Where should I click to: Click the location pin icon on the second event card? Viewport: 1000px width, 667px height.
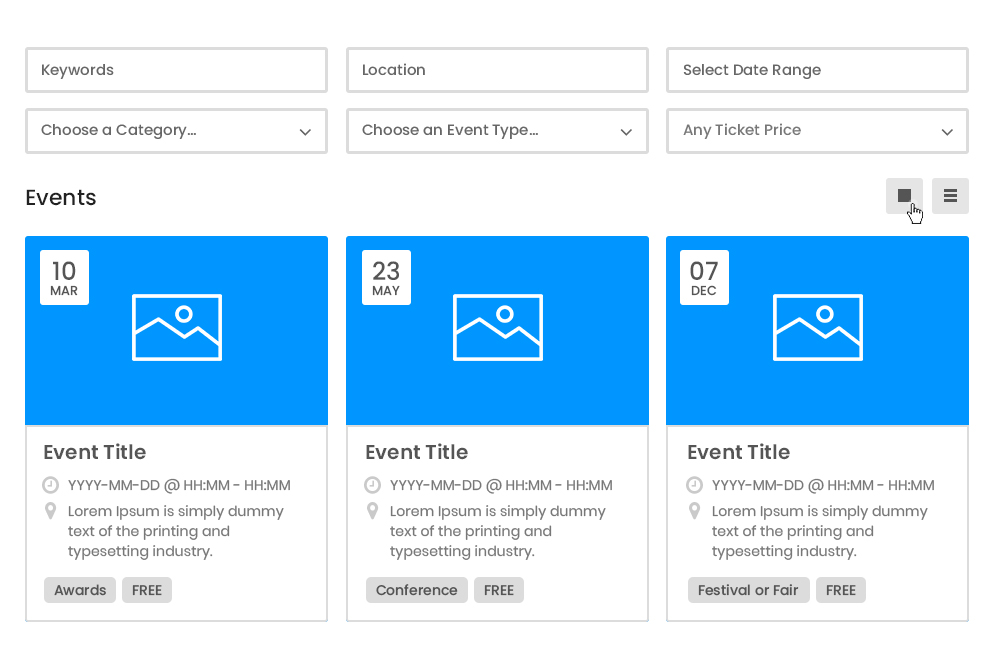click(372, 511)
